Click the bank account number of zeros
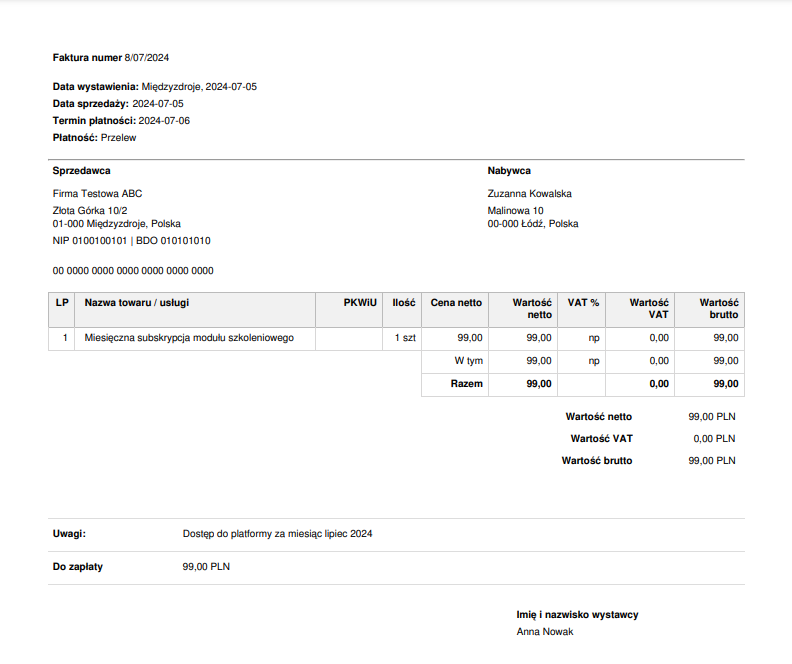Image resolution: width=792 pixels, height=664 pixels. 133,271
